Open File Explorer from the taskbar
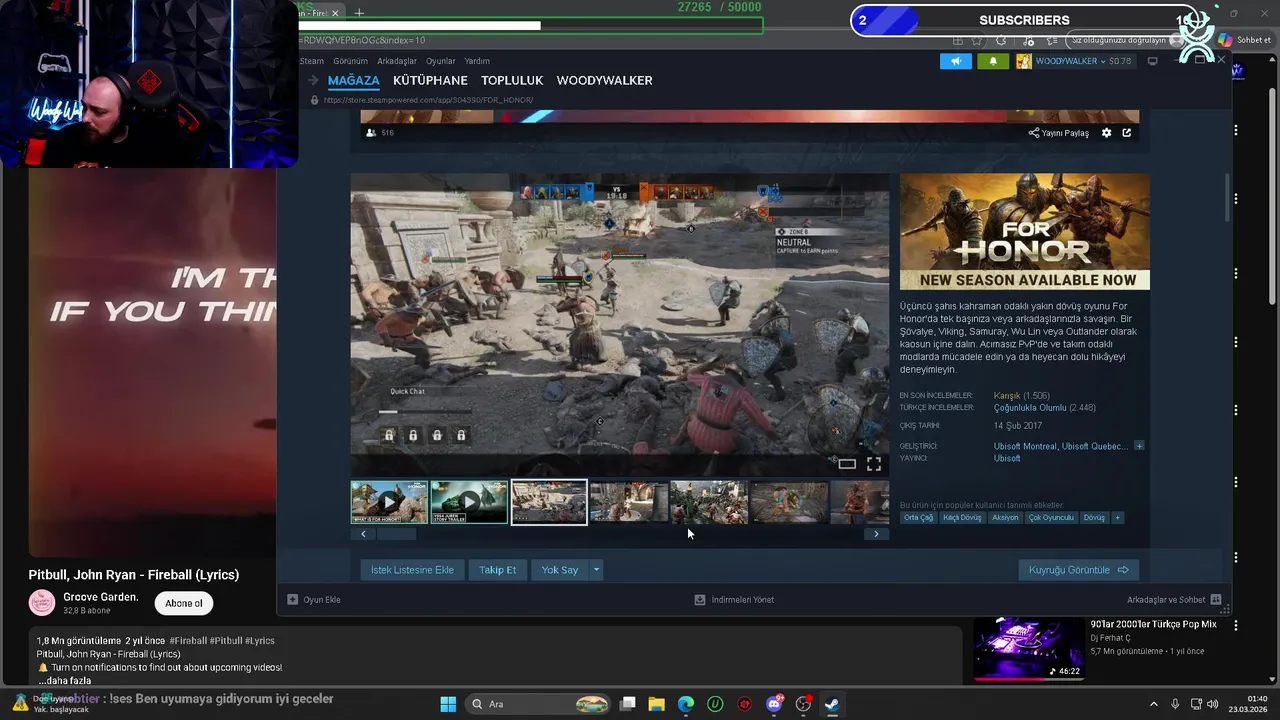The height and width of the screenshot is (720, 1280). pos(656,704)
